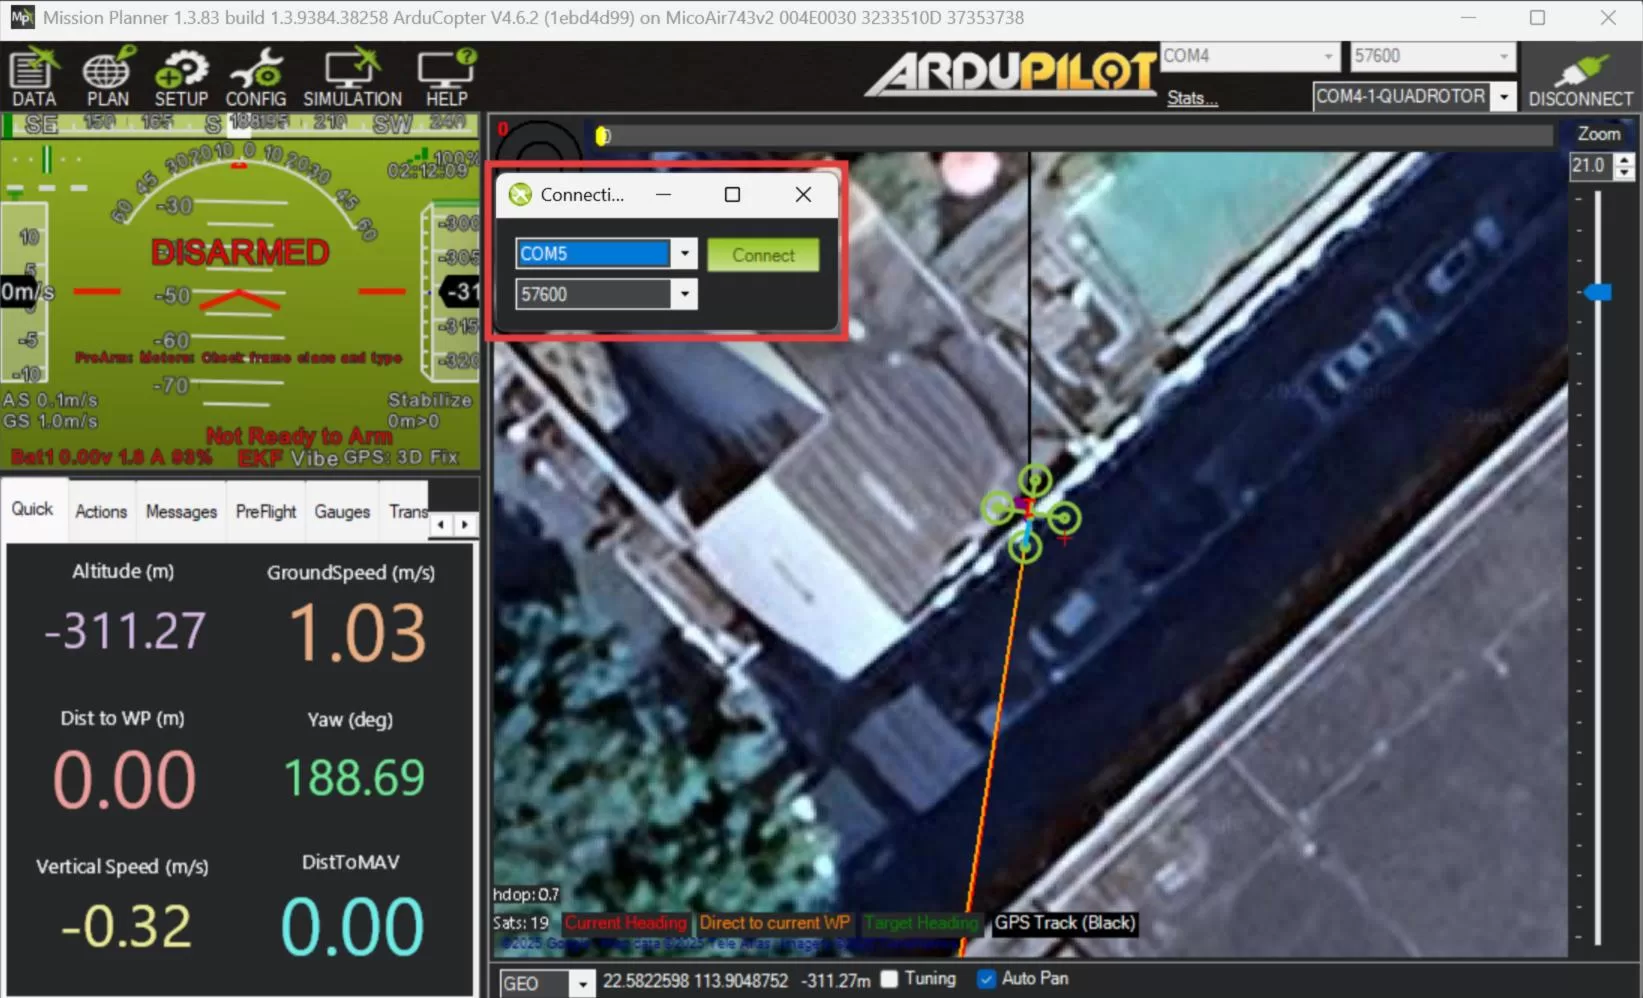The image size is (1643, 998).
Task: Minimize the Connection dialog
Action: (663, 194)
